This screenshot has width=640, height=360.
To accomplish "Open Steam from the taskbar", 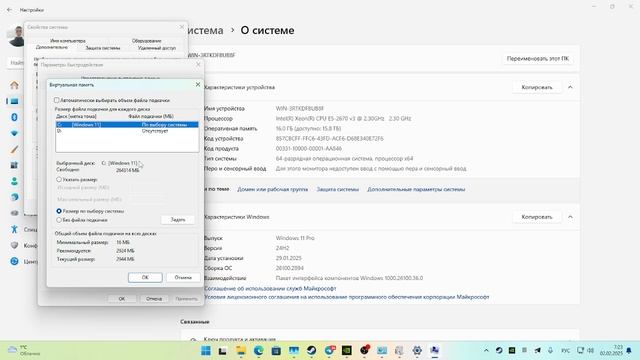I will tap(311, 350).
